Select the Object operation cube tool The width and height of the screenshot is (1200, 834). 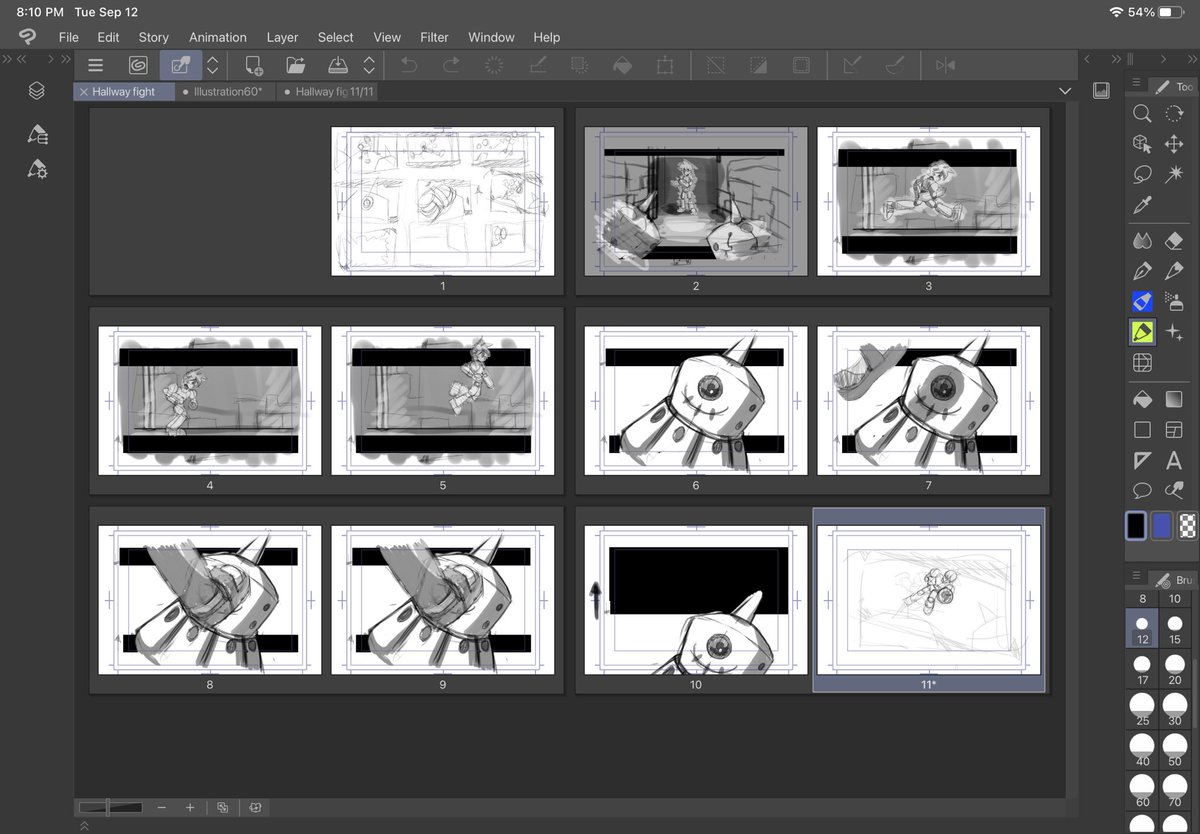(1142, 144)
